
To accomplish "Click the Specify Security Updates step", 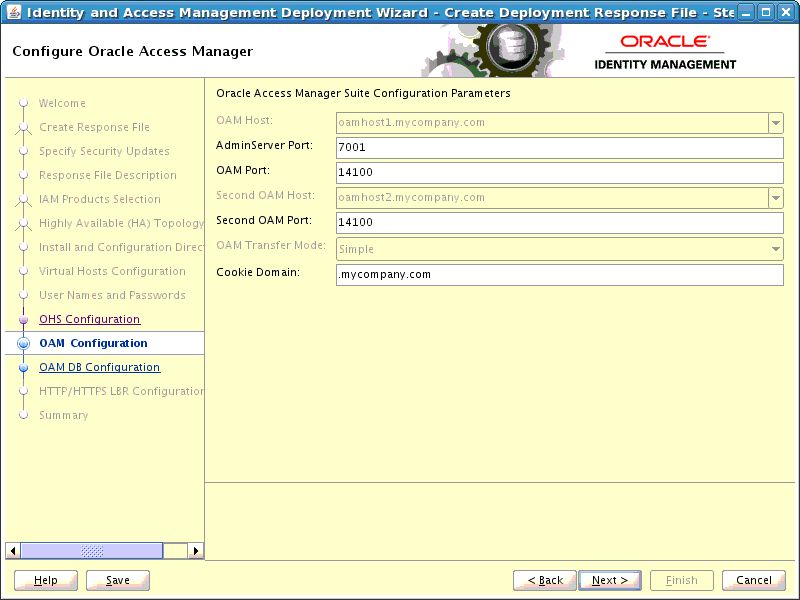I will coord(104,151).
